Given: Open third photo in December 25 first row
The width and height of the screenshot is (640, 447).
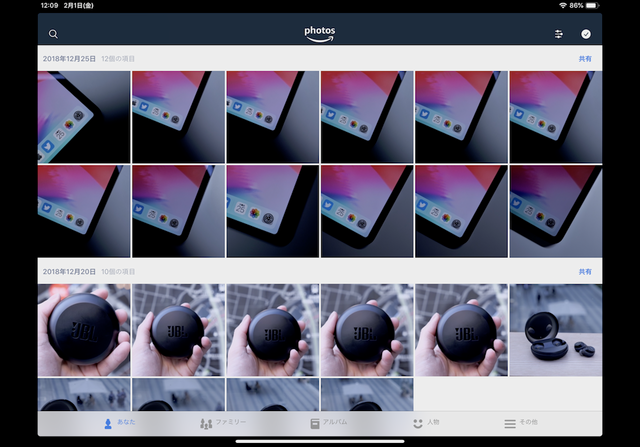Looking at the screenshot, I should pos(273,117).
